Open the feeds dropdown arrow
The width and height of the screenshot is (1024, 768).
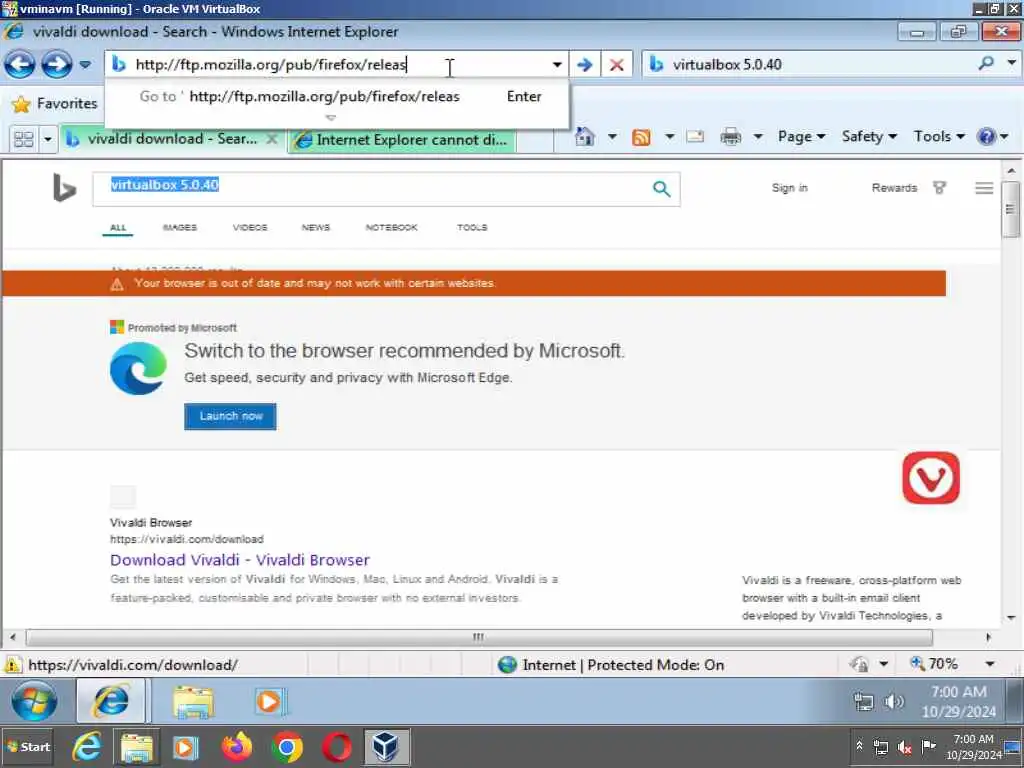[669, 136]
